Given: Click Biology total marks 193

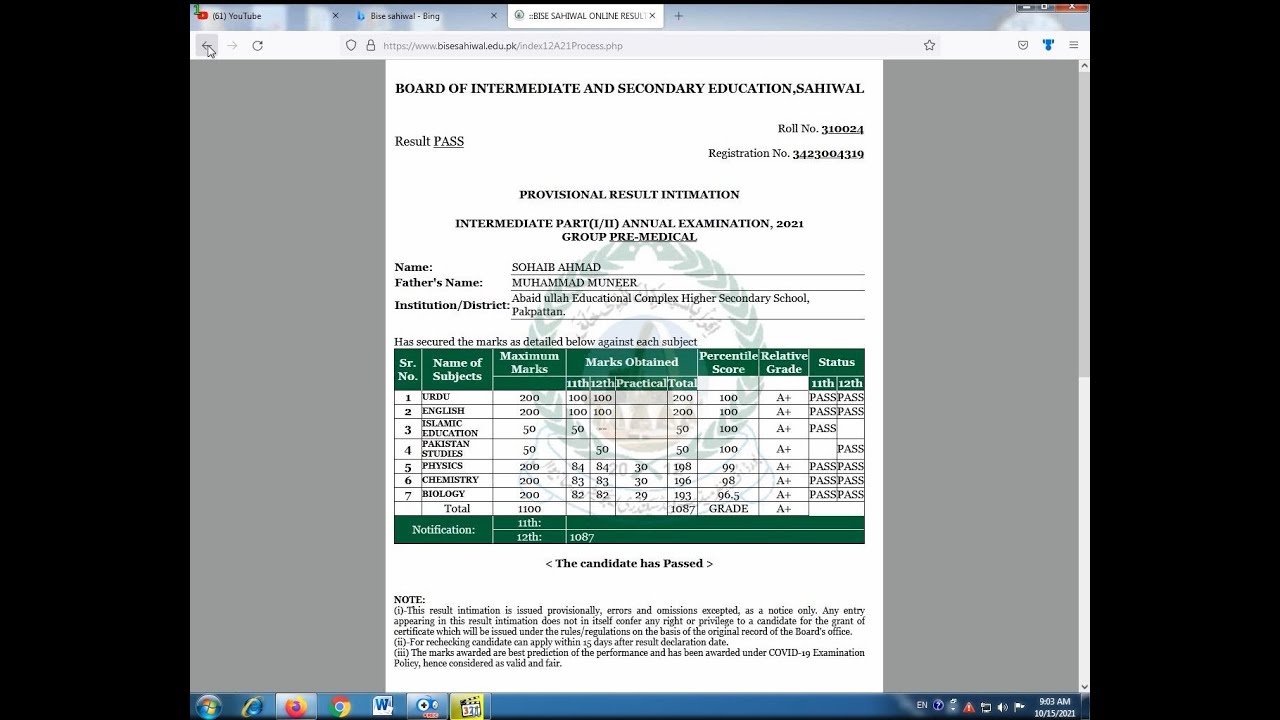Looking at the screenshot, I should point(682,495).
